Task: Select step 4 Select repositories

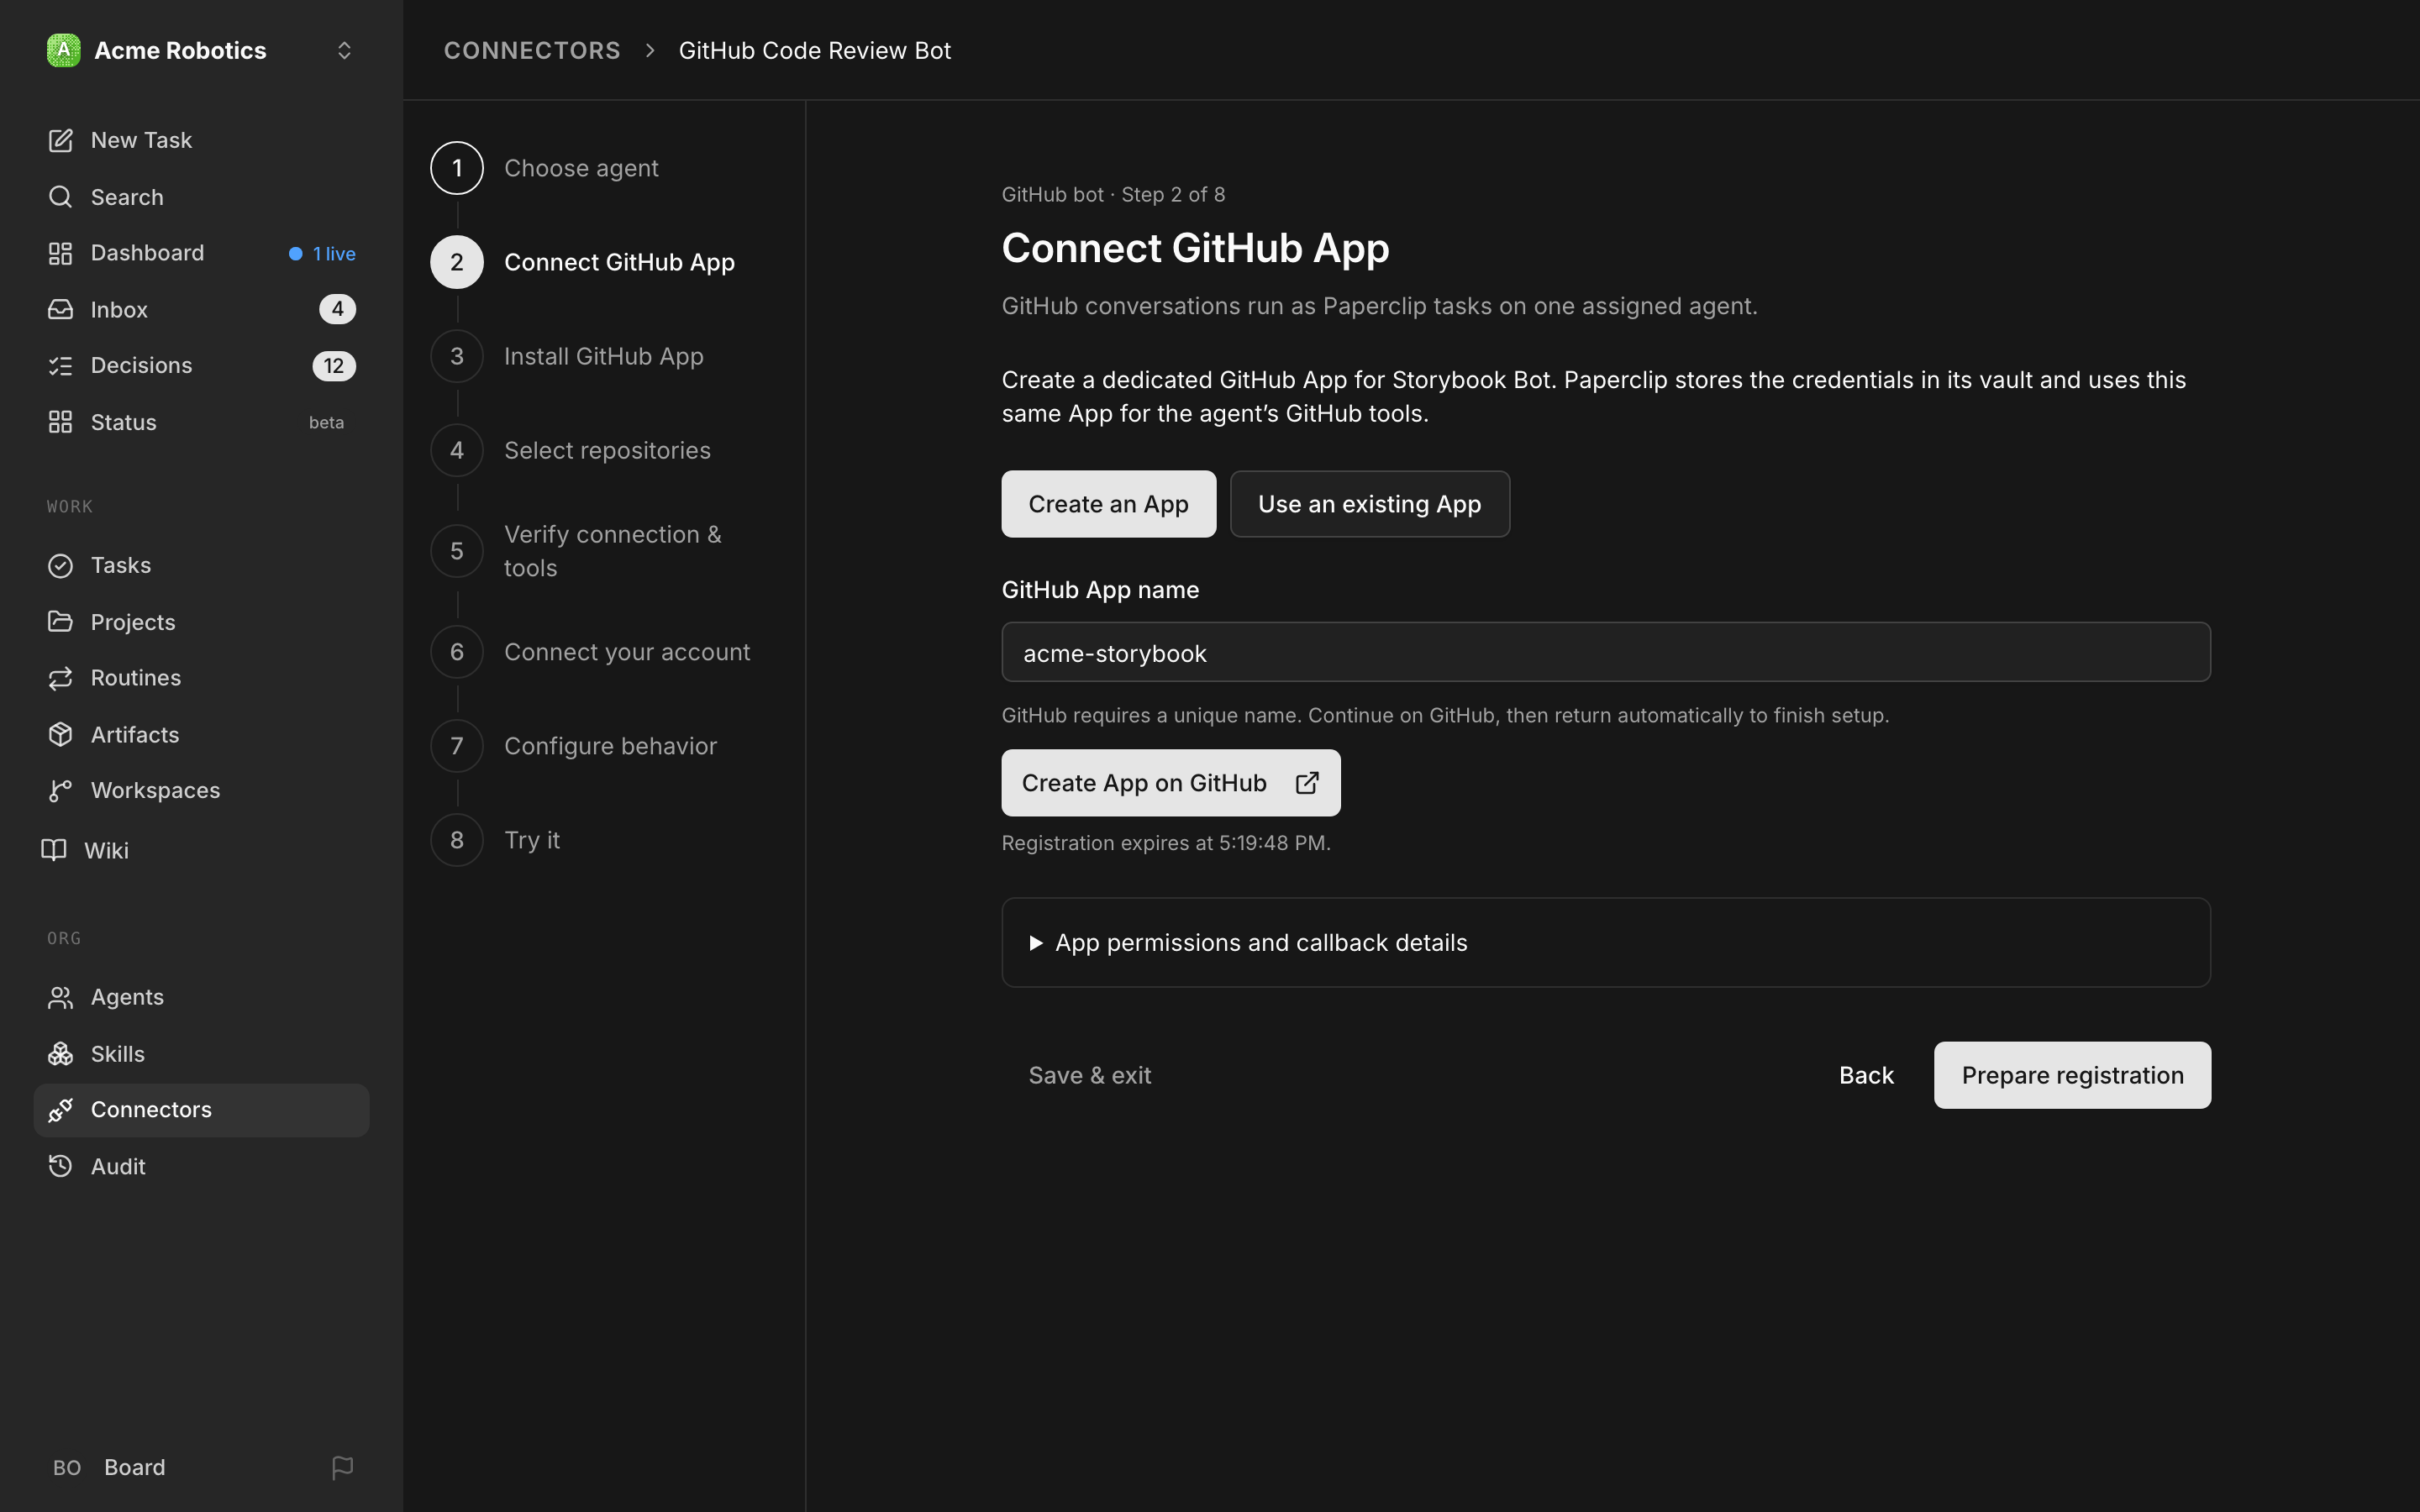Action: pos(571,450)
